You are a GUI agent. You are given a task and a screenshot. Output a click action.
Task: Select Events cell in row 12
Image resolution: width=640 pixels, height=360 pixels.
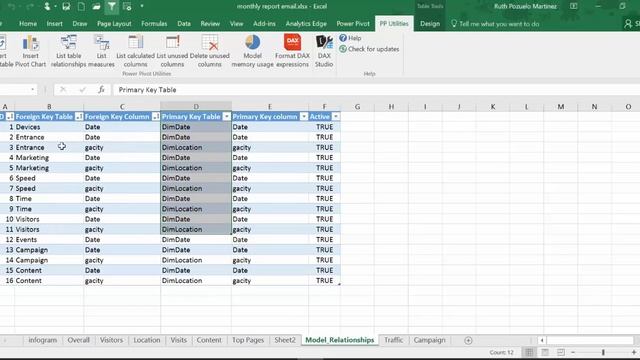click(x=49, y=240)
